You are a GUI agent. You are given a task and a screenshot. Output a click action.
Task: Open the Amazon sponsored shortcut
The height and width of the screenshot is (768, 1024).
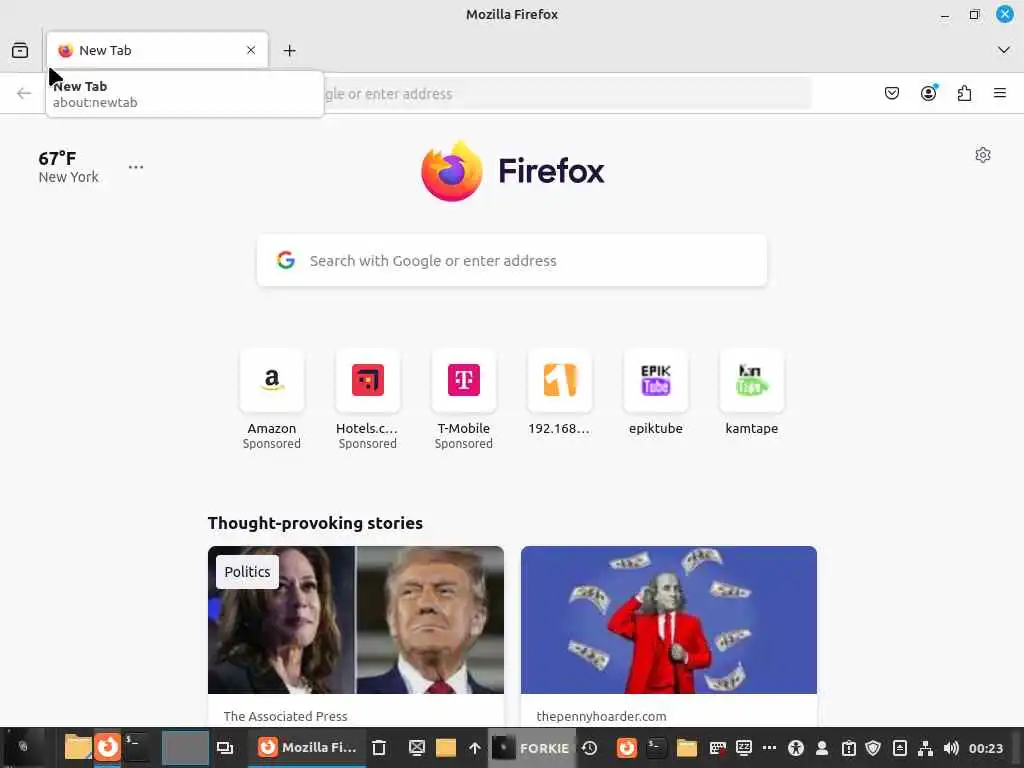point(272,399)
